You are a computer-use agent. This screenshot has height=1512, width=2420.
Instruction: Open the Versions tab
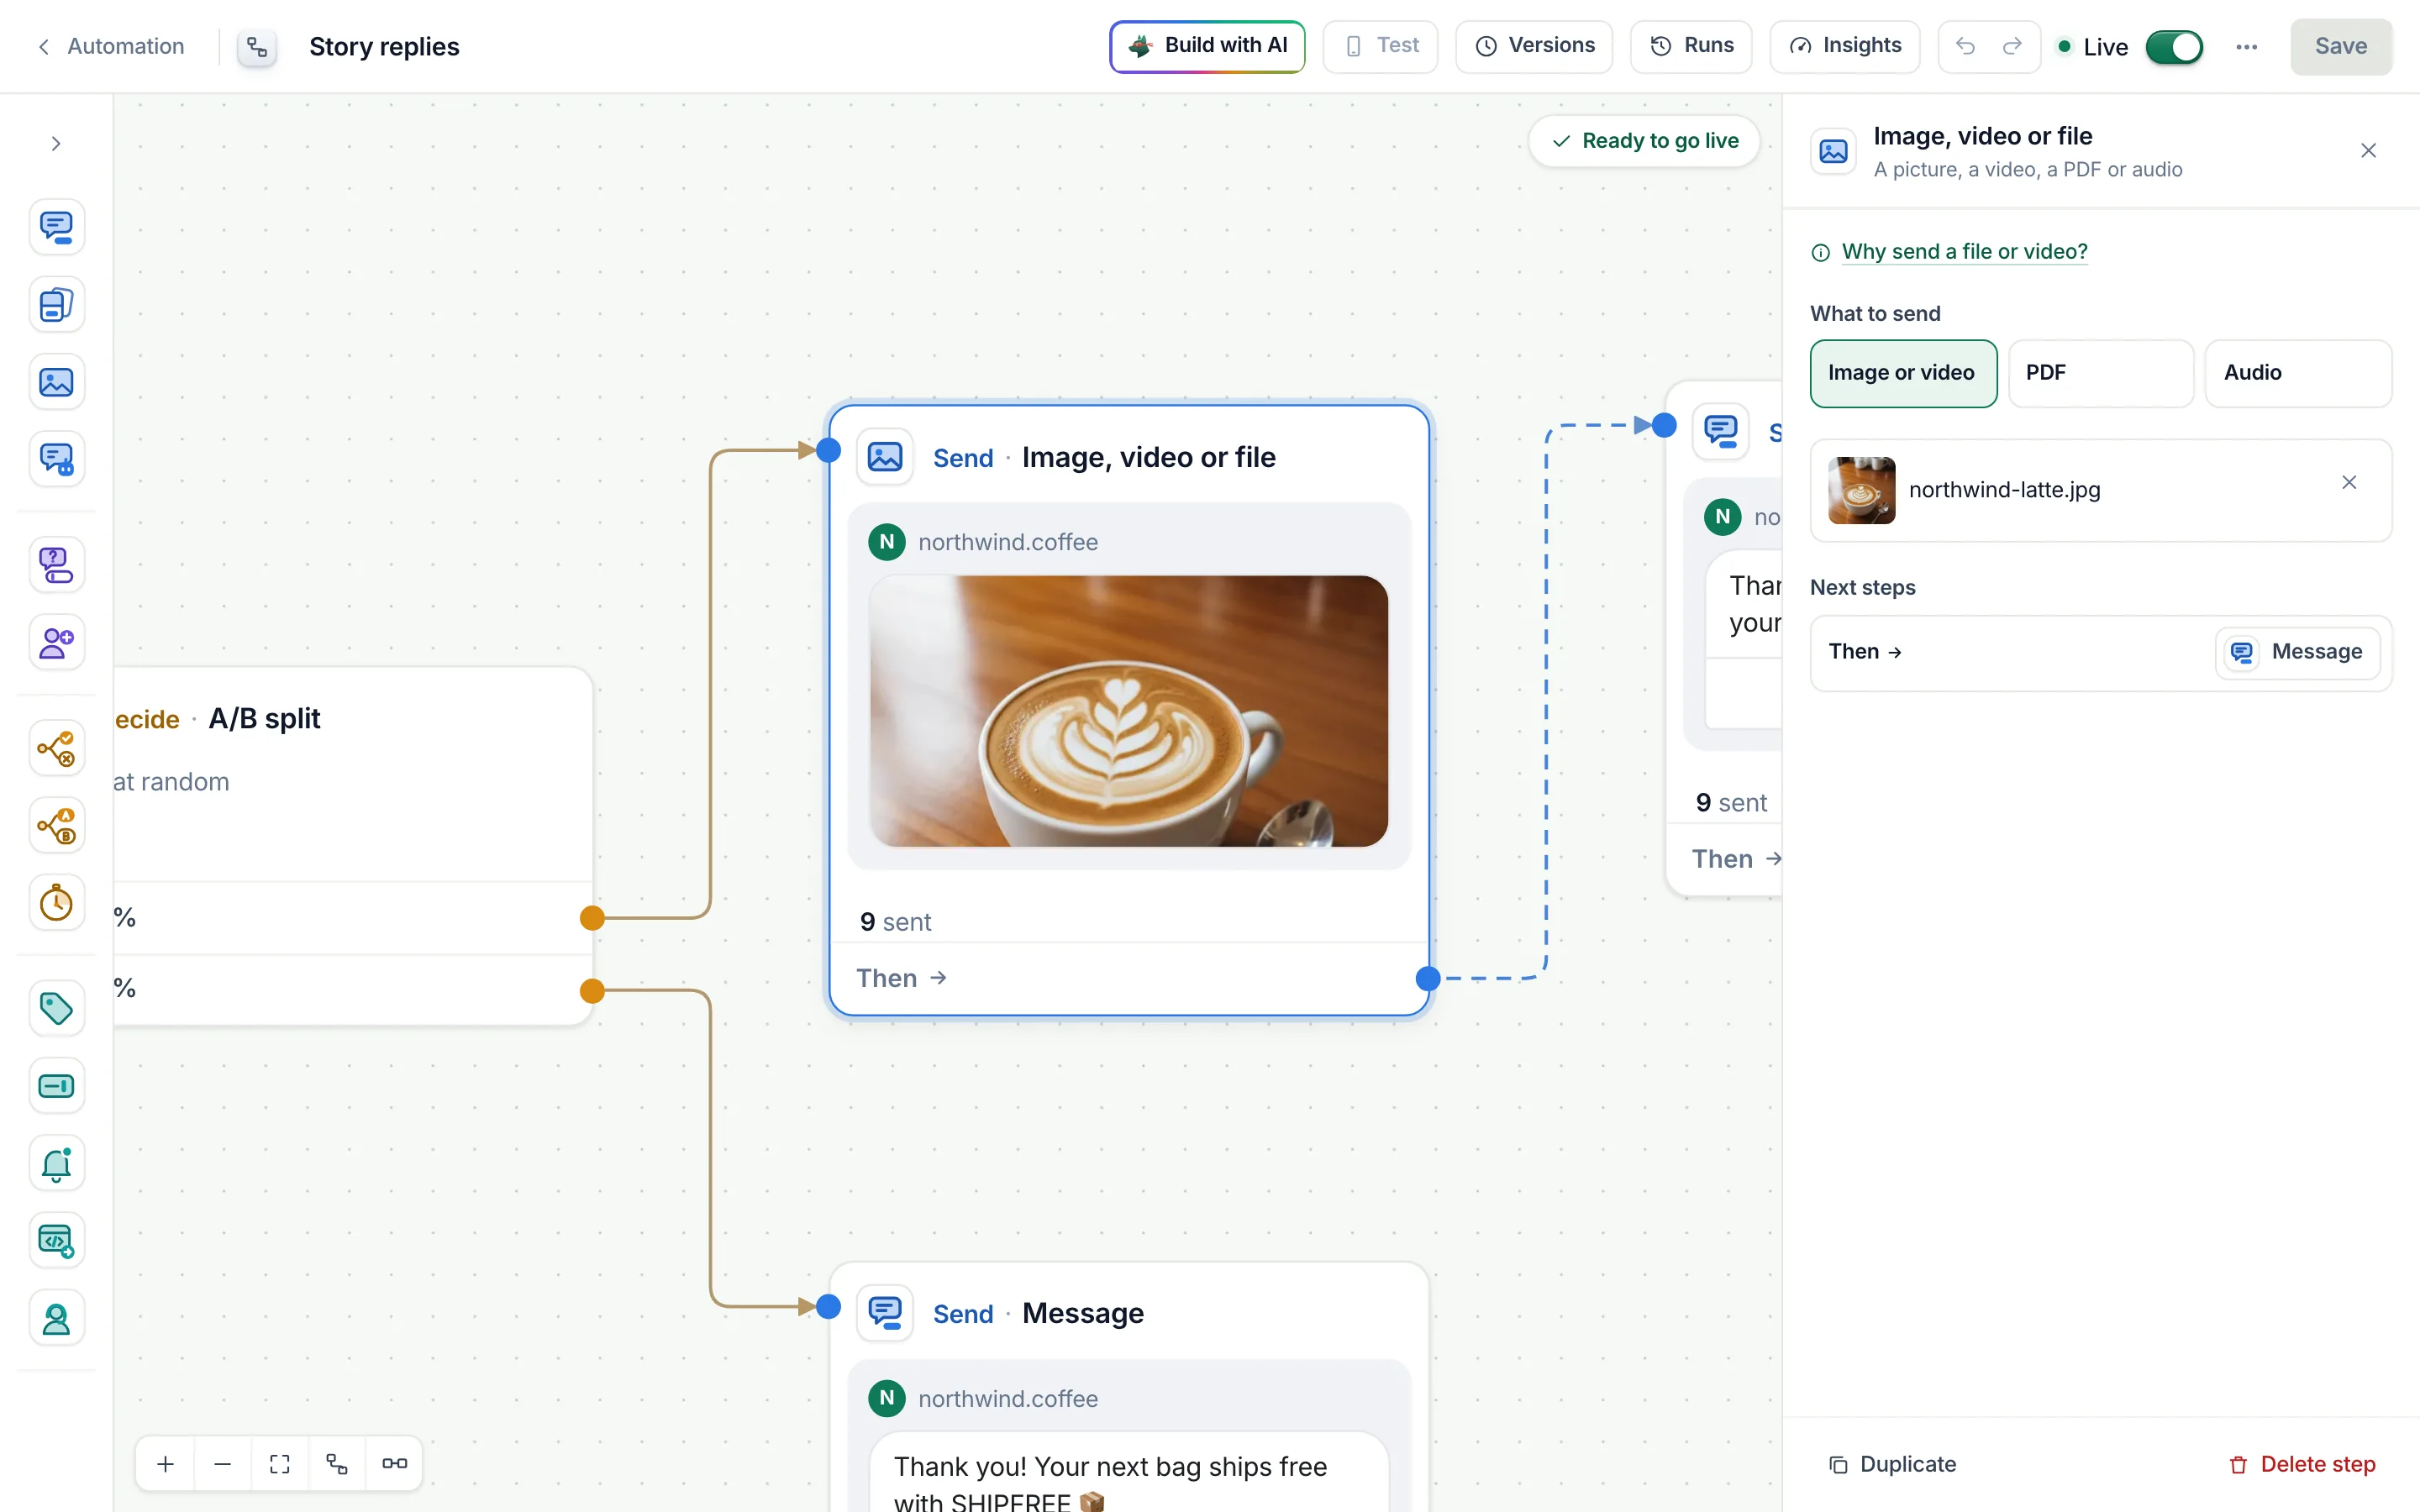1534,46
